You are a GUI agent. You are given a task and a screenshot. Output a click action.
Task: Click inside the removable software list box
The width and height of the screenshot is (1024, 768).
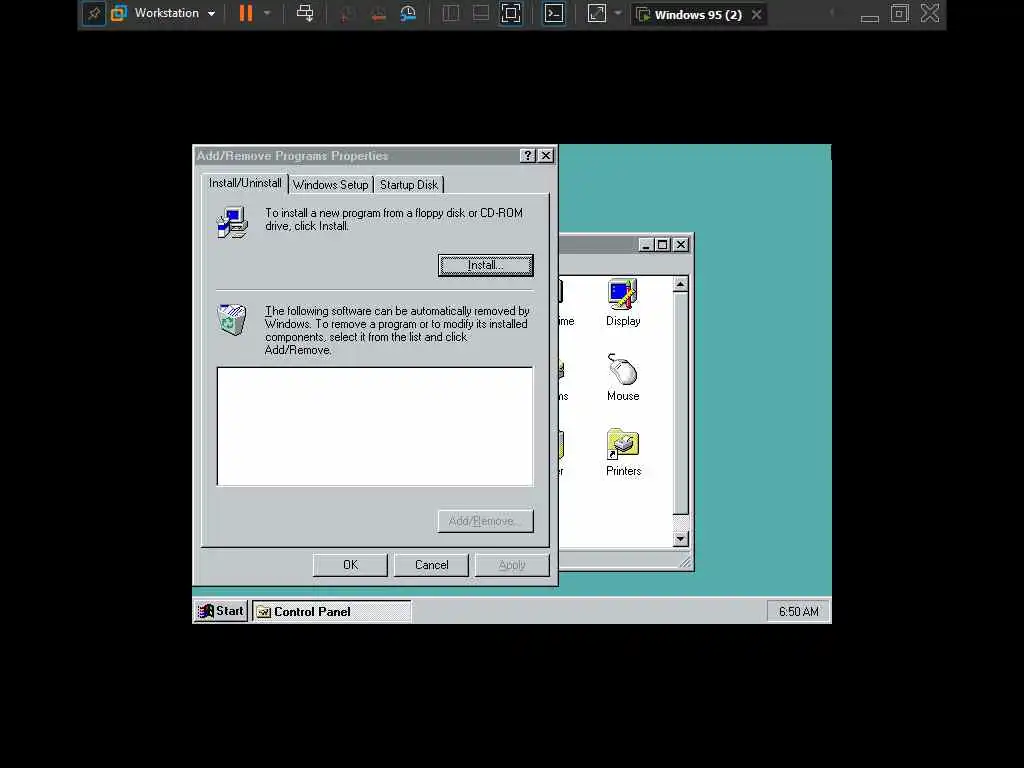[x=375, y=426]
